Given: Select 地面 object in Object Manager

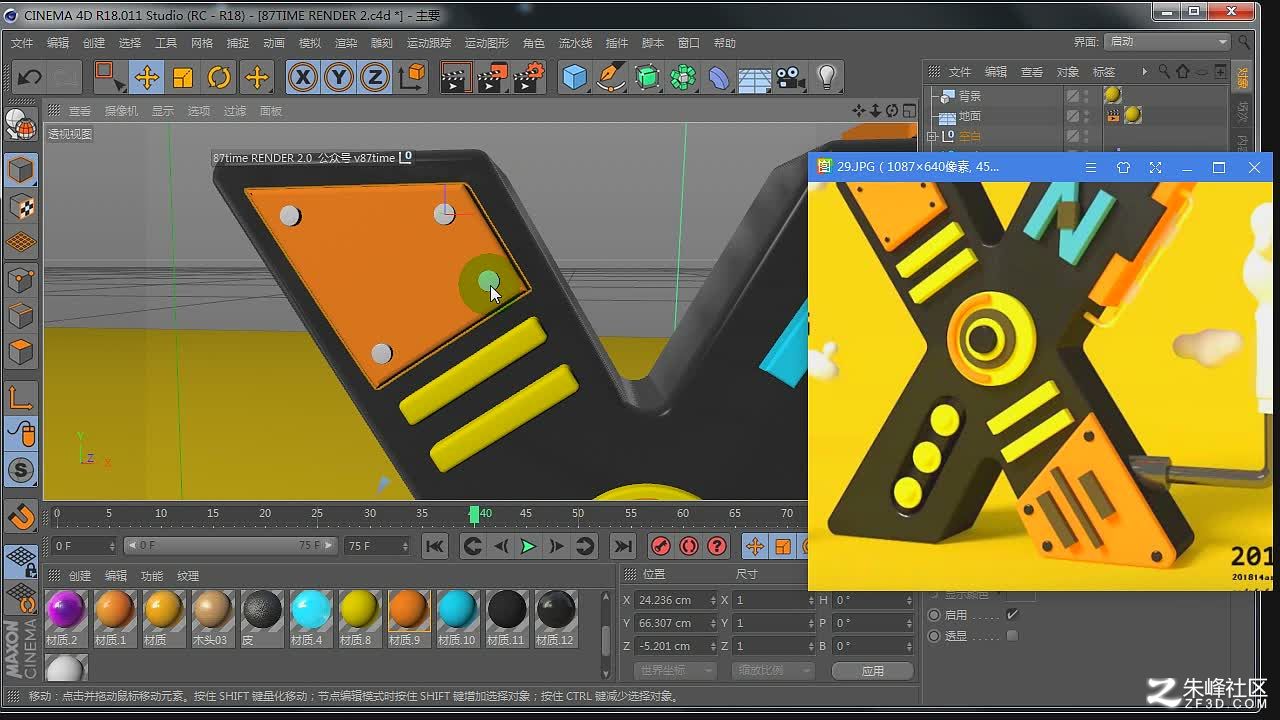Looking at the screenshot, I should pyautogui.click(x=970, y=116).
